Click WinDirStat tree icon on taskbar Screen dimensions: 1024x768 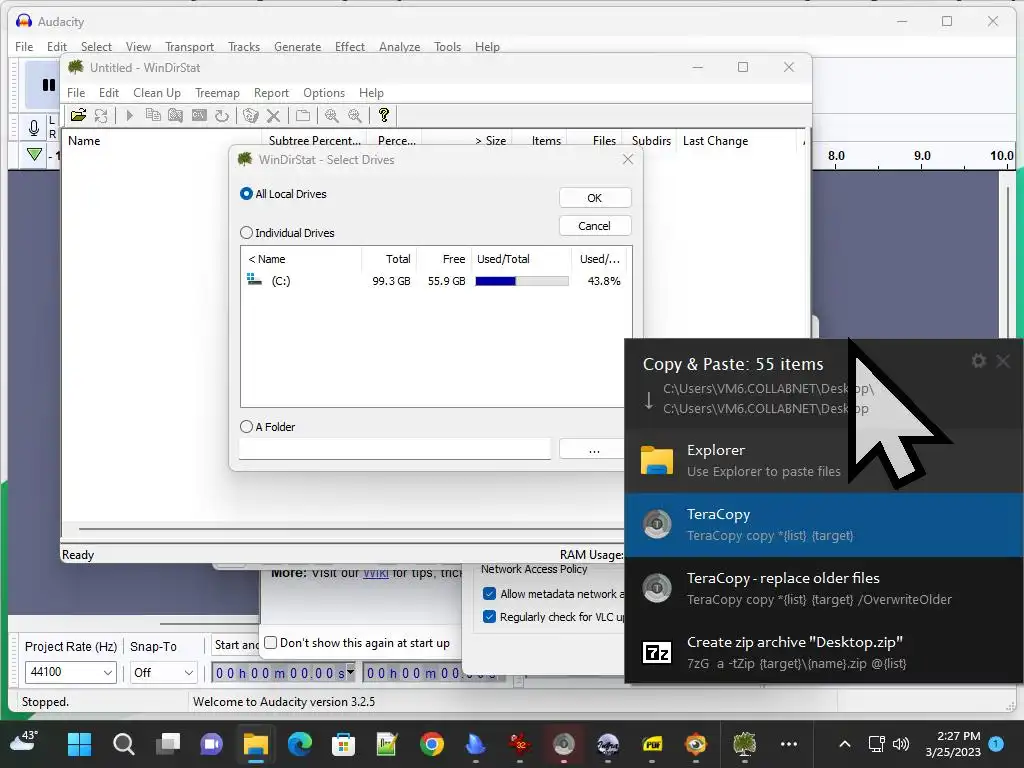tap(744, 744)
